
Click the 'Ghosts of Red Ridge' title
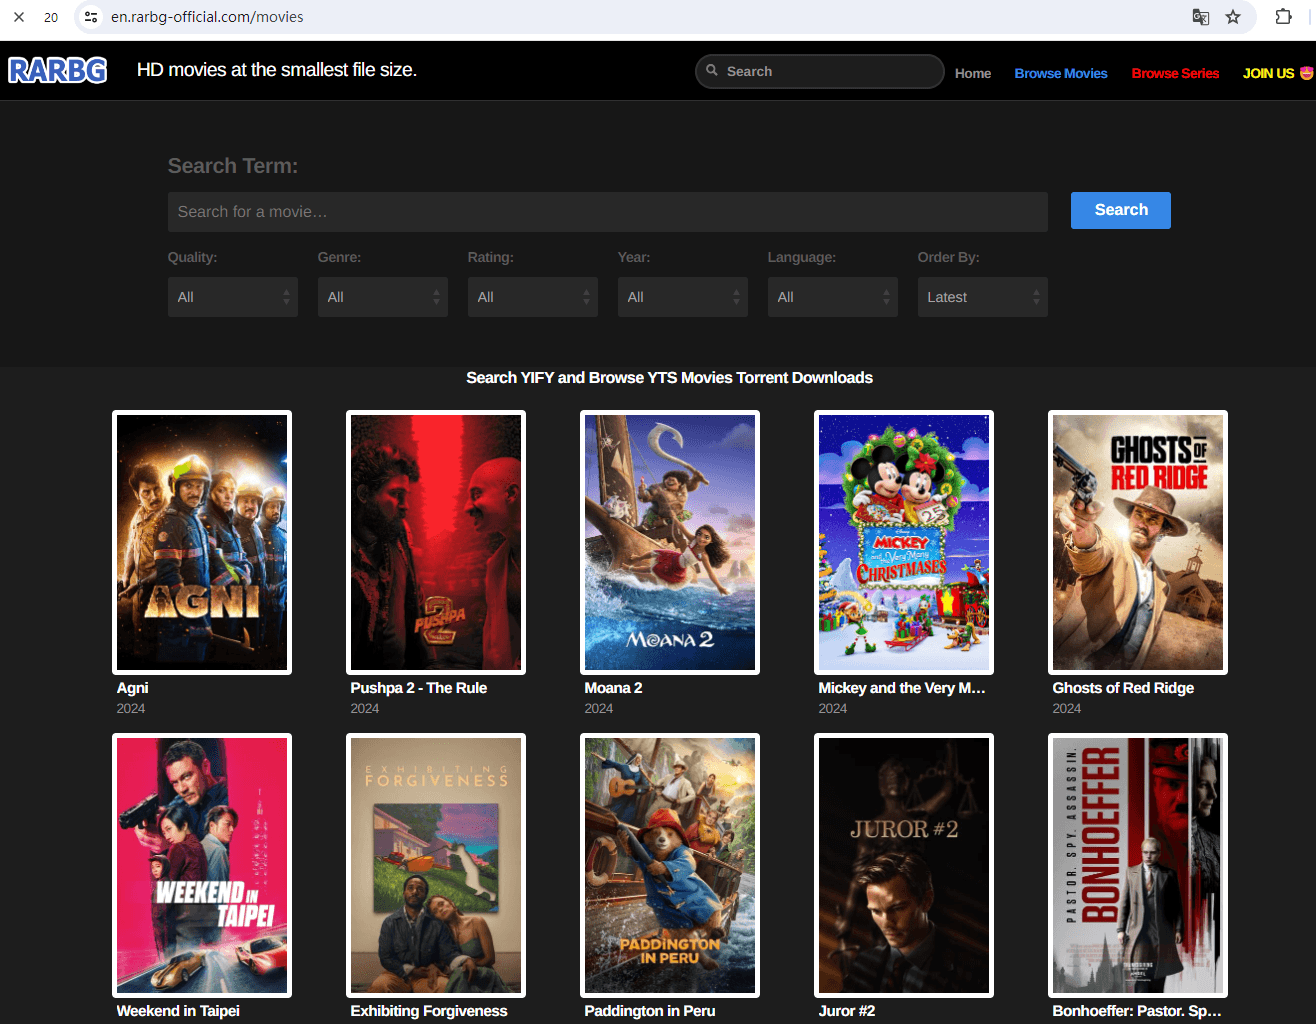point(1123,688)
